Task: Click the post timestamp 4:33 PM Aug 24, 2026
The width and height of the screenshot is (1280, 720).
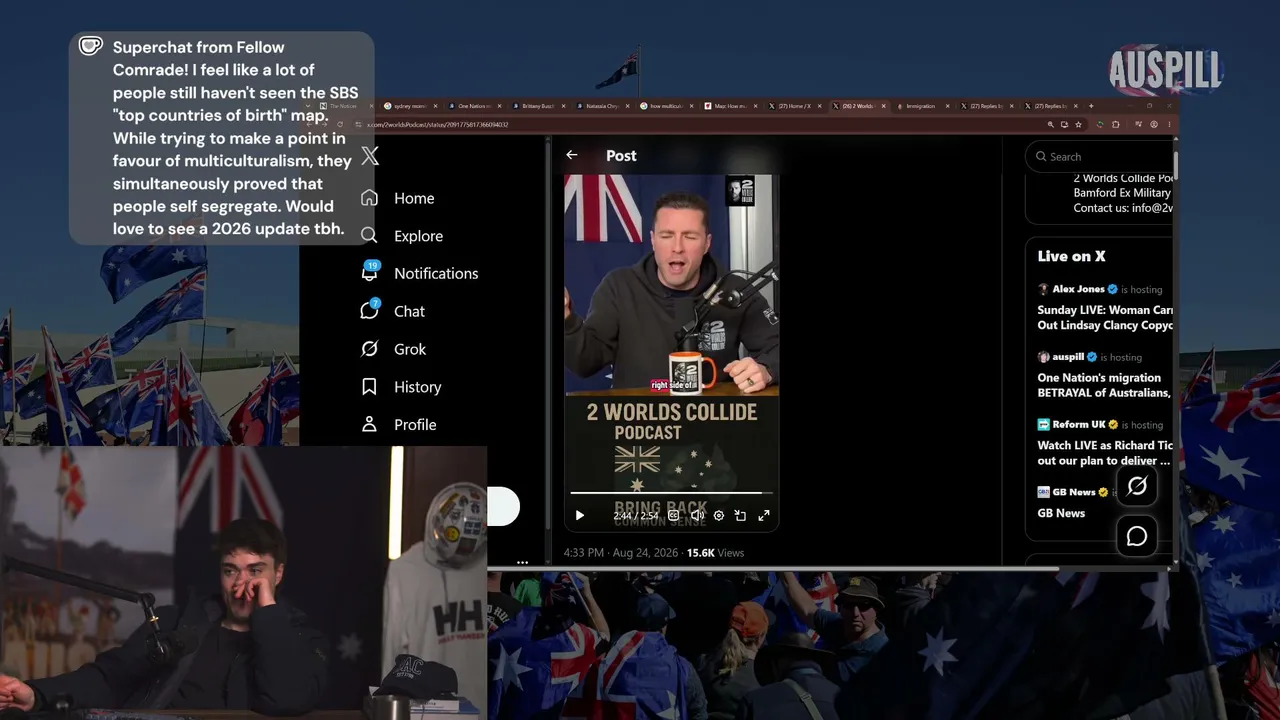Action: tap(620, 552)
